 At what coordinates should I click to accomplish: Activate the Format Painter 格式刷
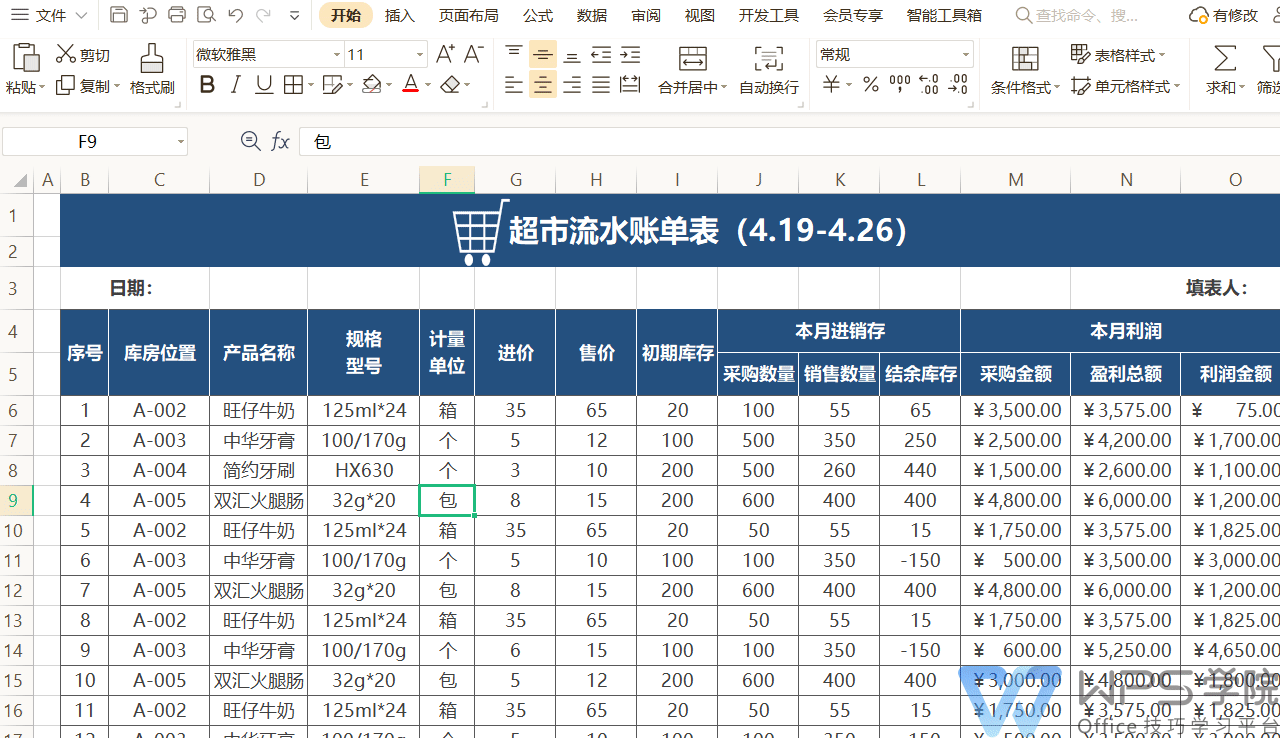[x=152, y=69]
